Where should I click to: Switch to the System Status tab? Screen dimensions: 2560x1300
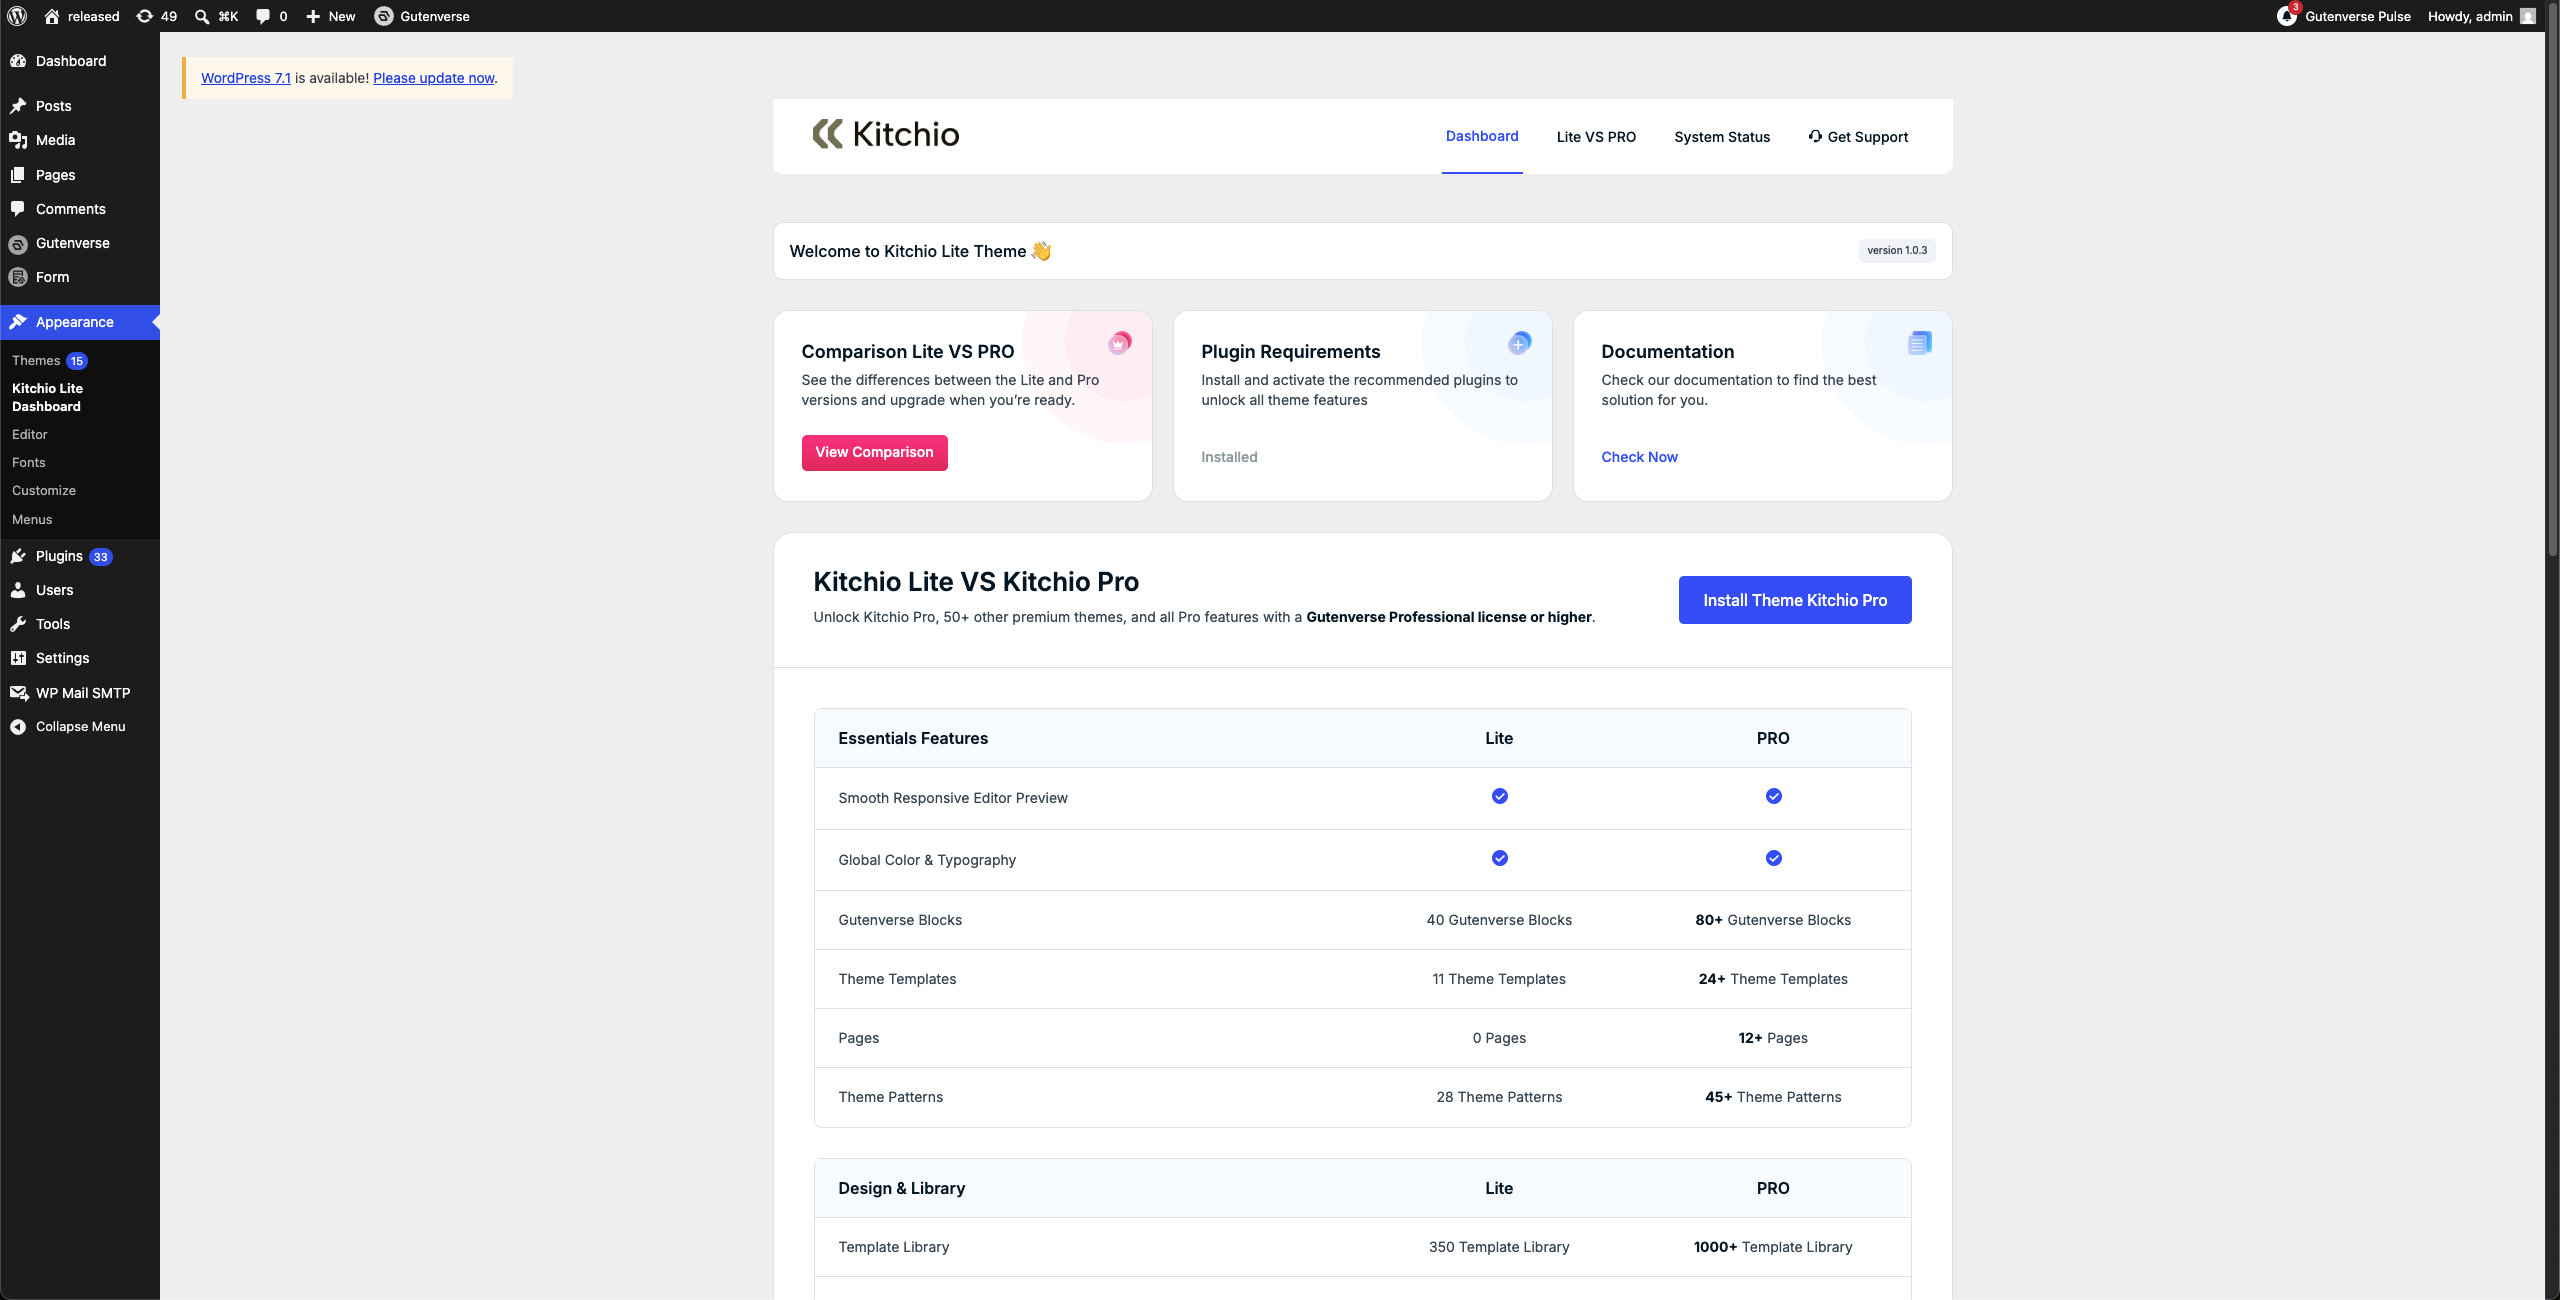[1722, 137]
